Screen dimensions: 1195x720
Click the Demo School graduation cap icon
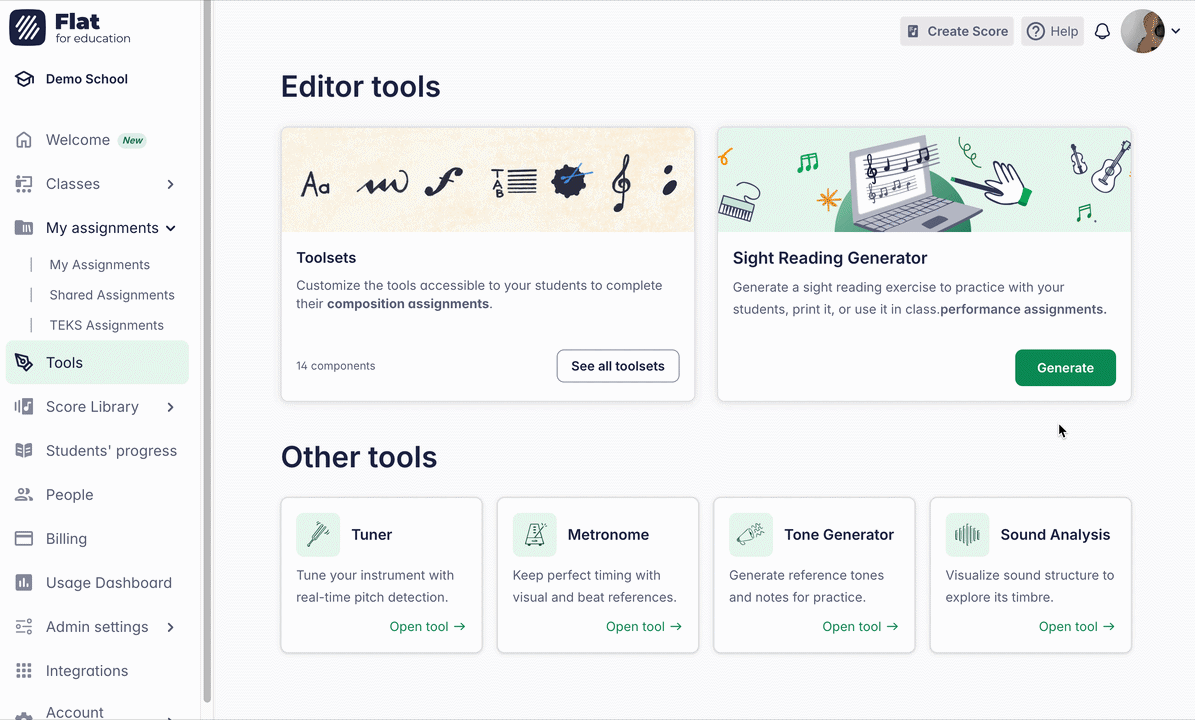pyautogui.click(x=25, y=79)
